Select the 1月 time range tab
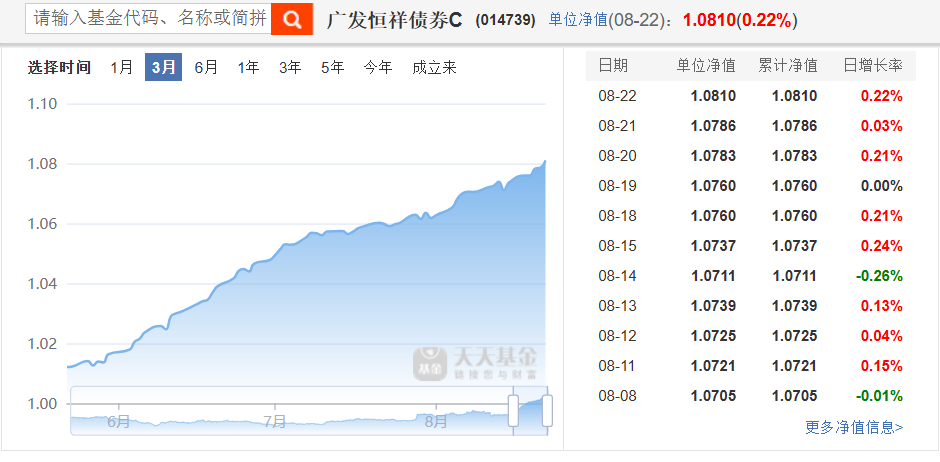This screenshot has width=940, height=462. tap(122, 67)
